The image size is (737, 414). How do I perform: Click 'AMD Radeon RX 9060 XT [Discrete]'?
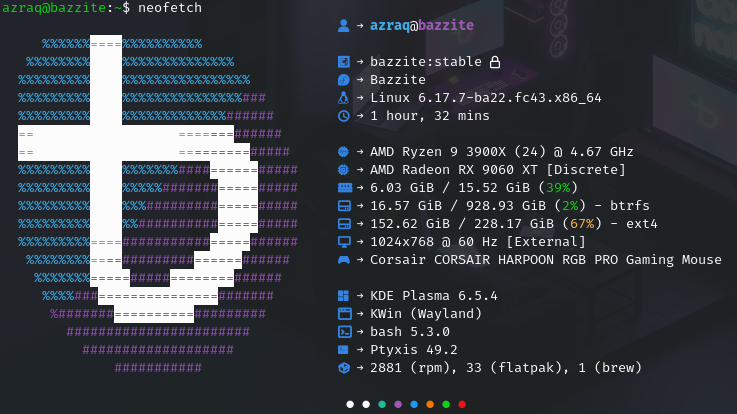[498, 170]
